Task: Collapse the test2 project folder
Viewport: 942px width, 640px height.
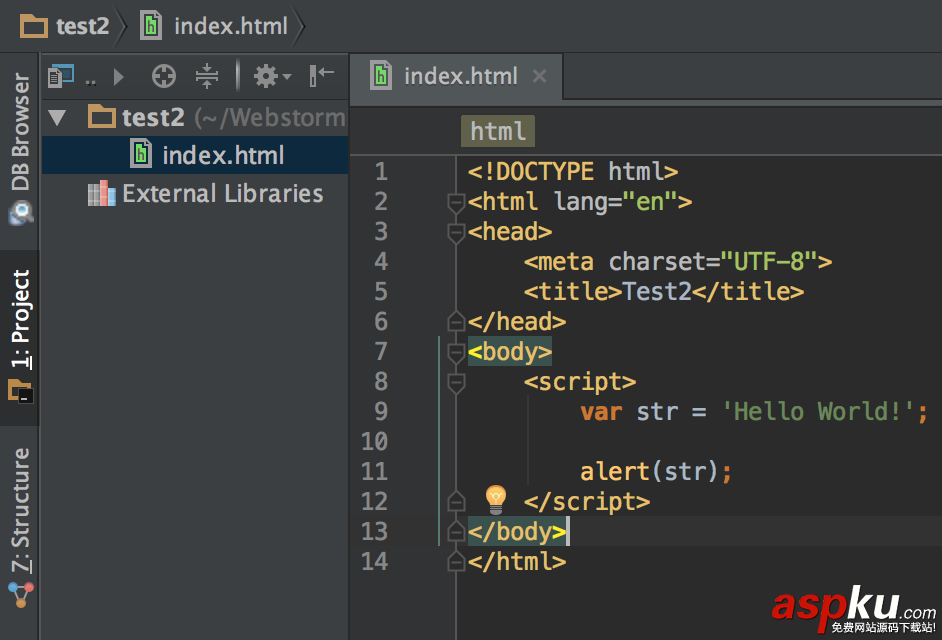Action: point(58,118)
